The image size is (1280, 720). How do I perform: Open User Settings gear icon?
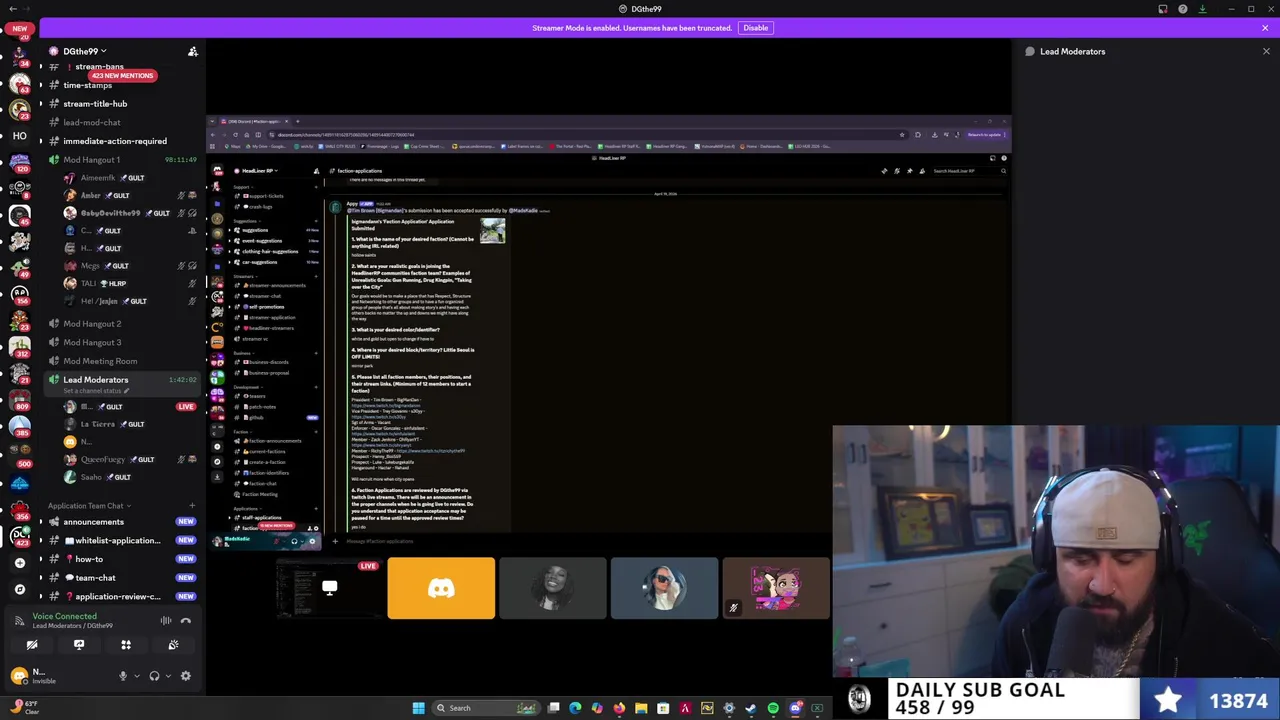click(185, 676)
